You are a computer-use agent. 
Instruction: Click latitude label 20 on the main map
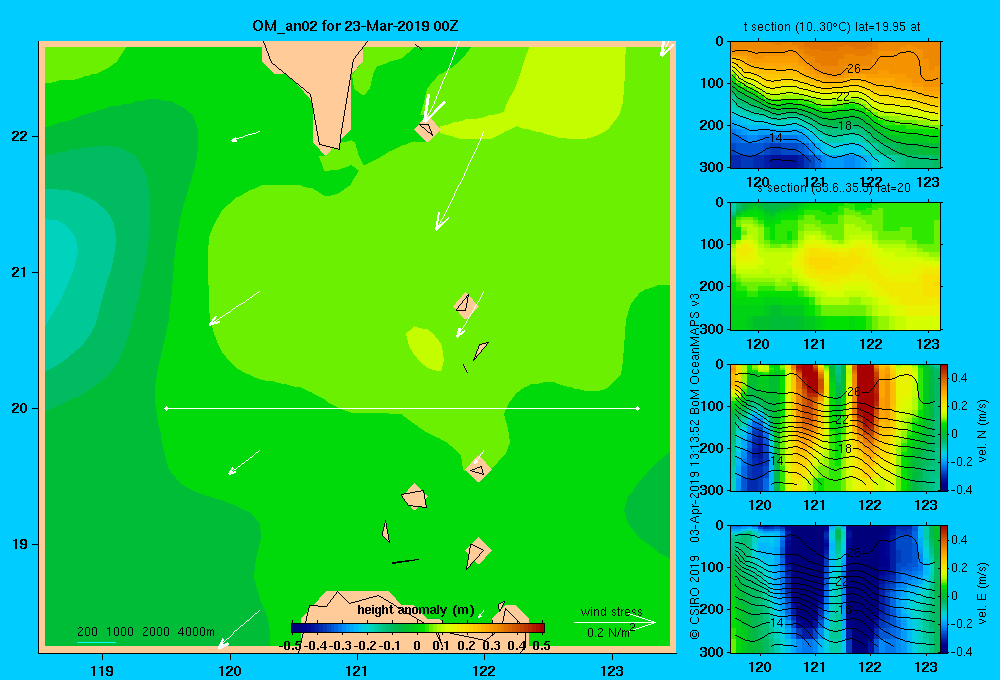click(20, 408)
